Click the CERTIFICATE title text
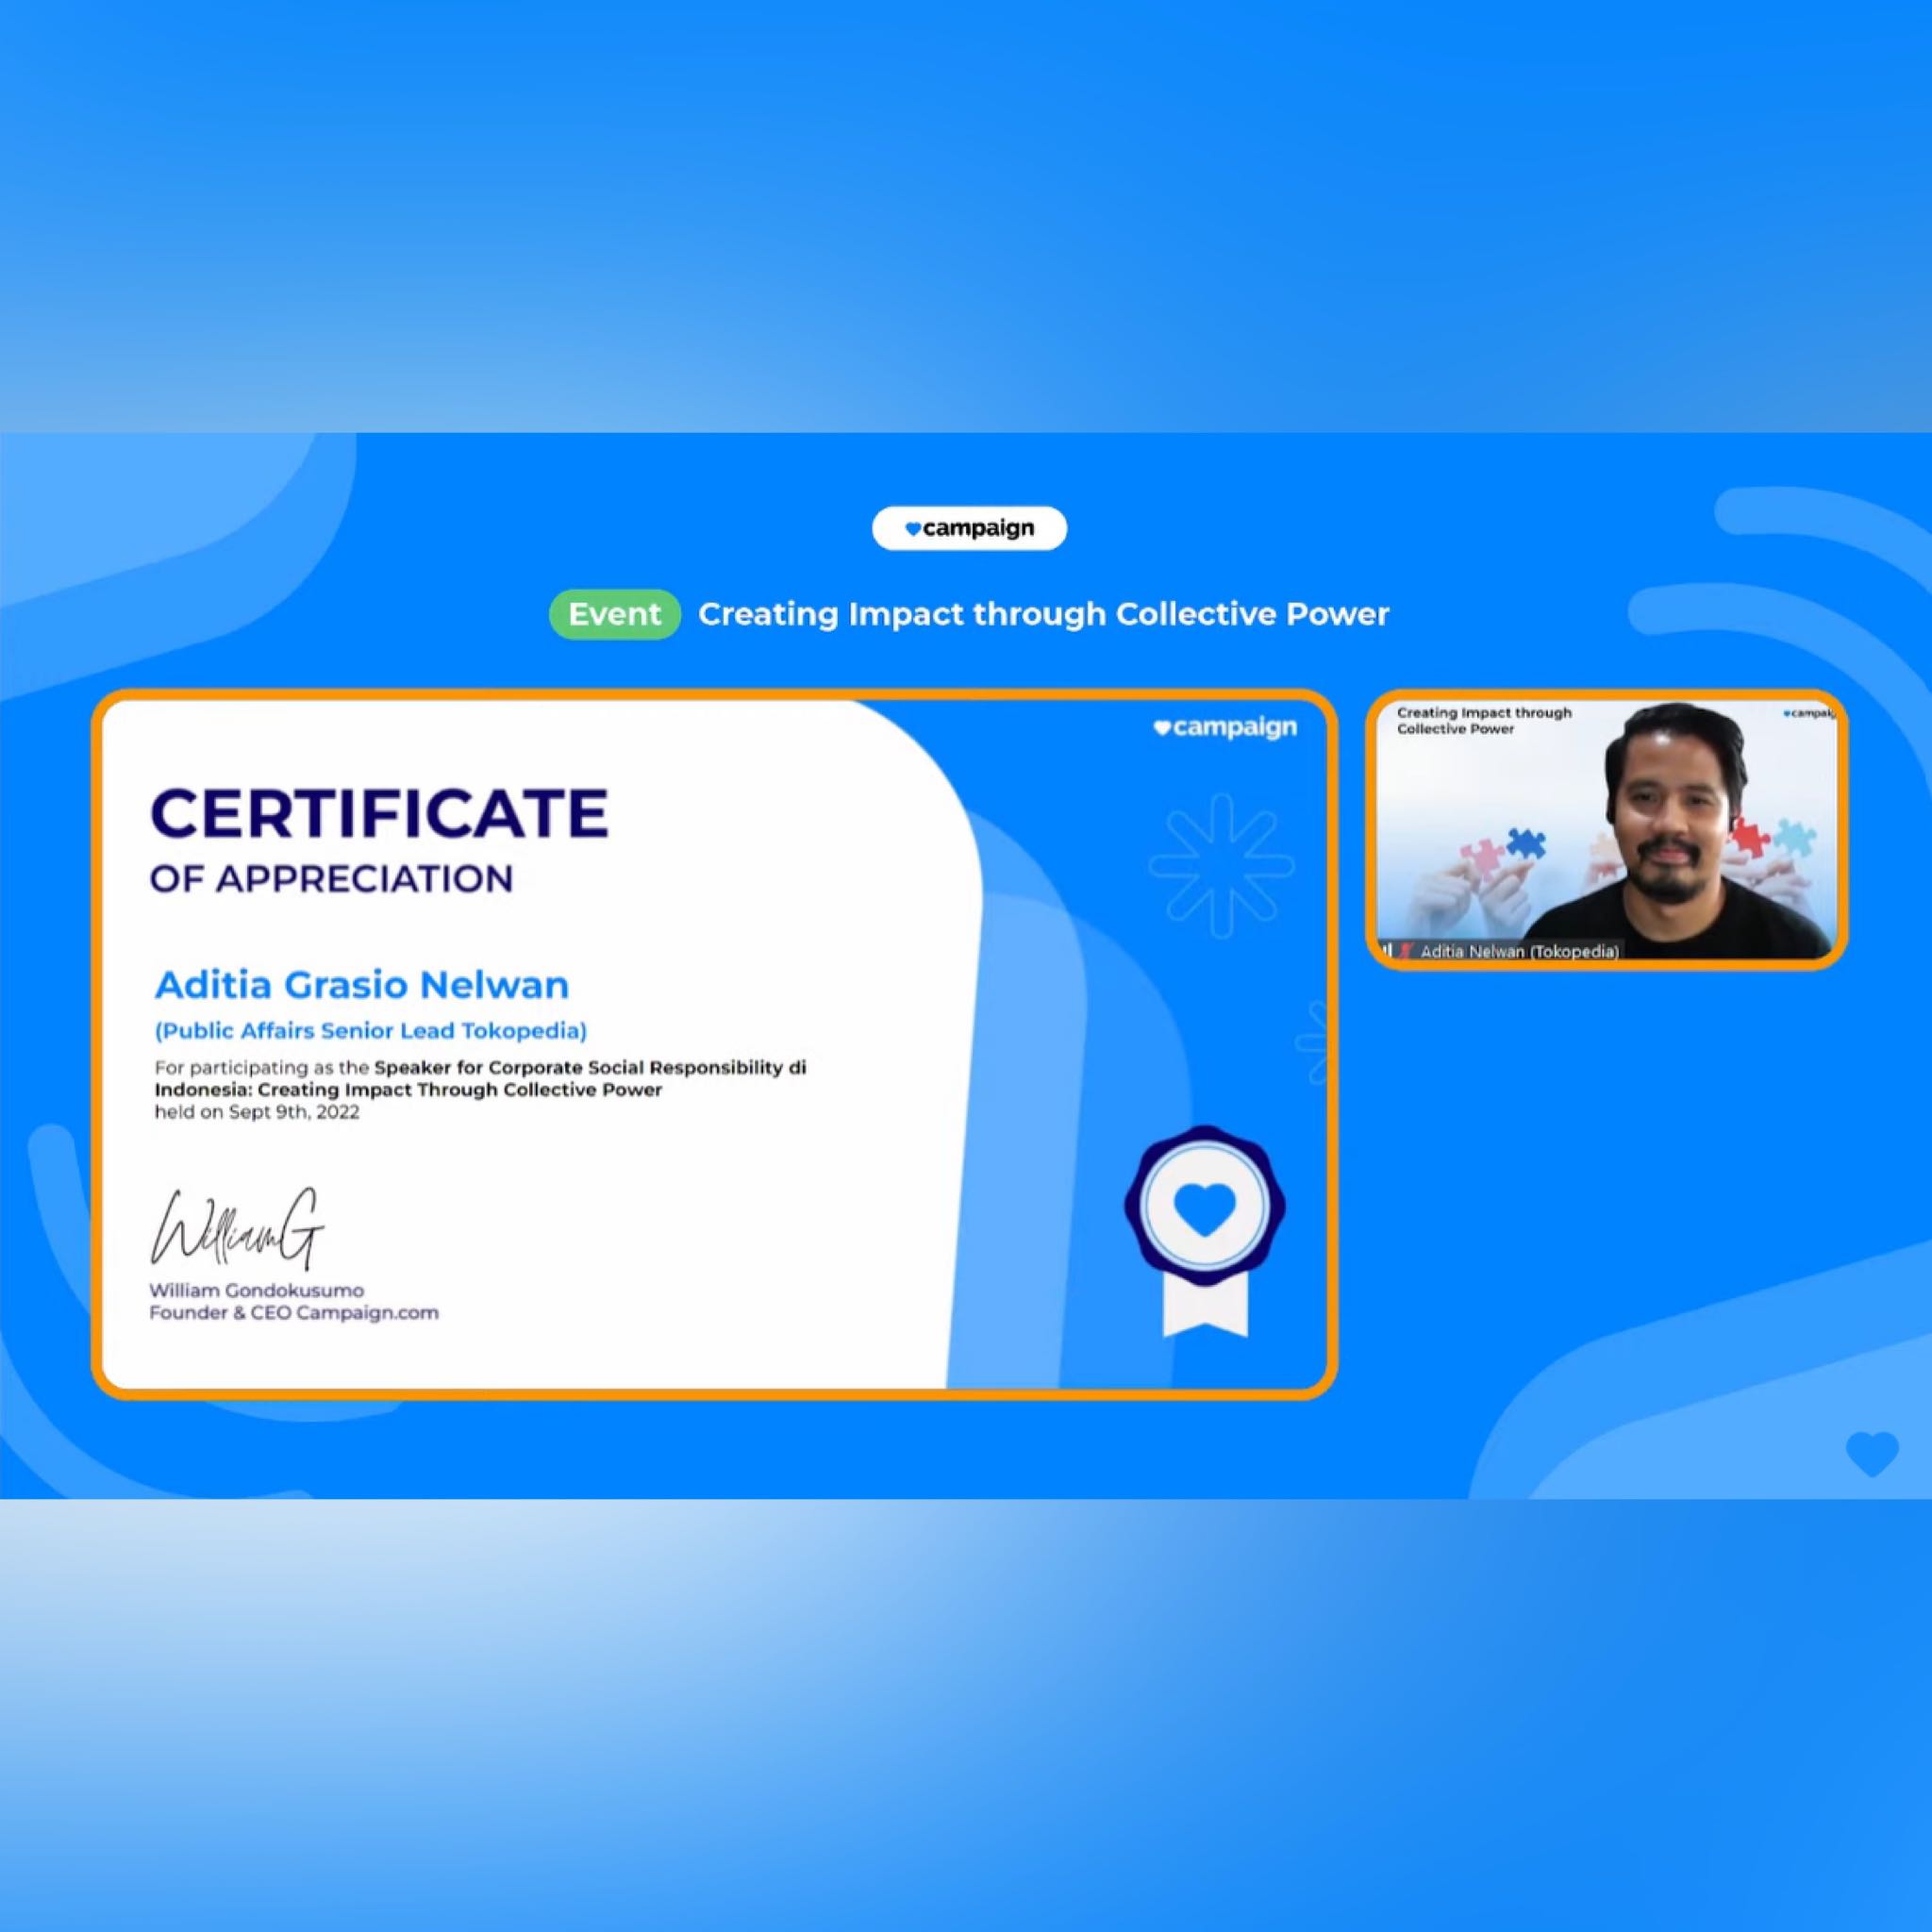Screen dimensions: 1932x1932 pos(379,812)
